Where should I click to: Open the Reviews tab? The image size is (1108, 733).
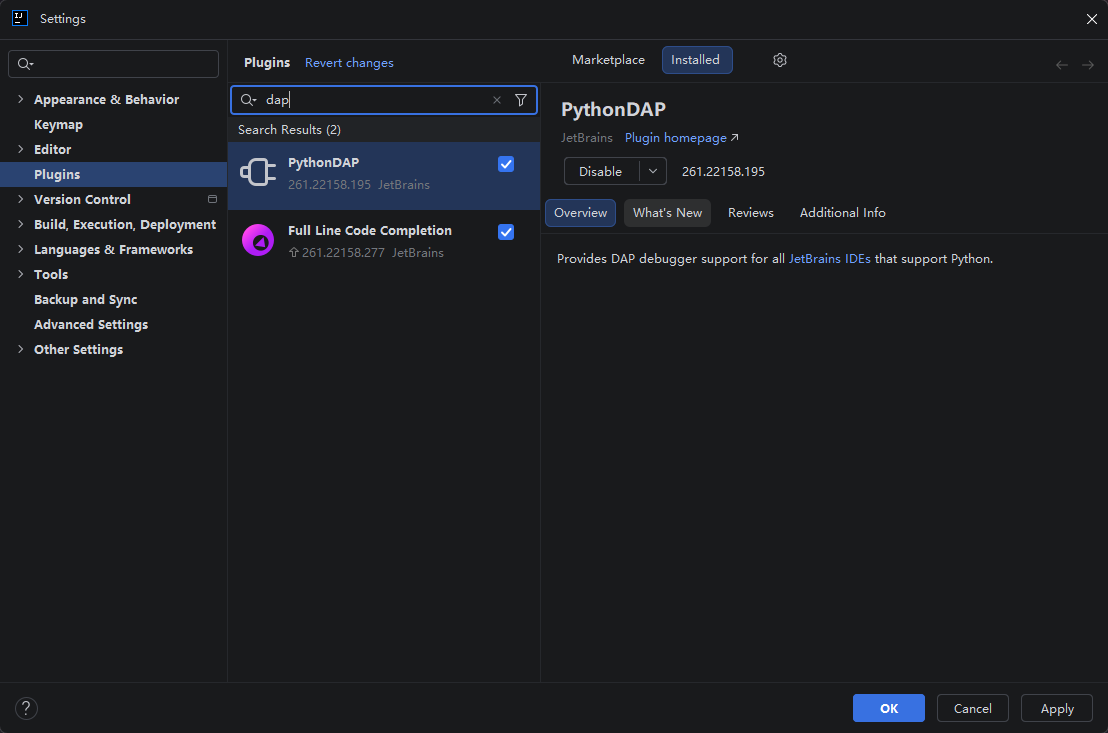750,213
